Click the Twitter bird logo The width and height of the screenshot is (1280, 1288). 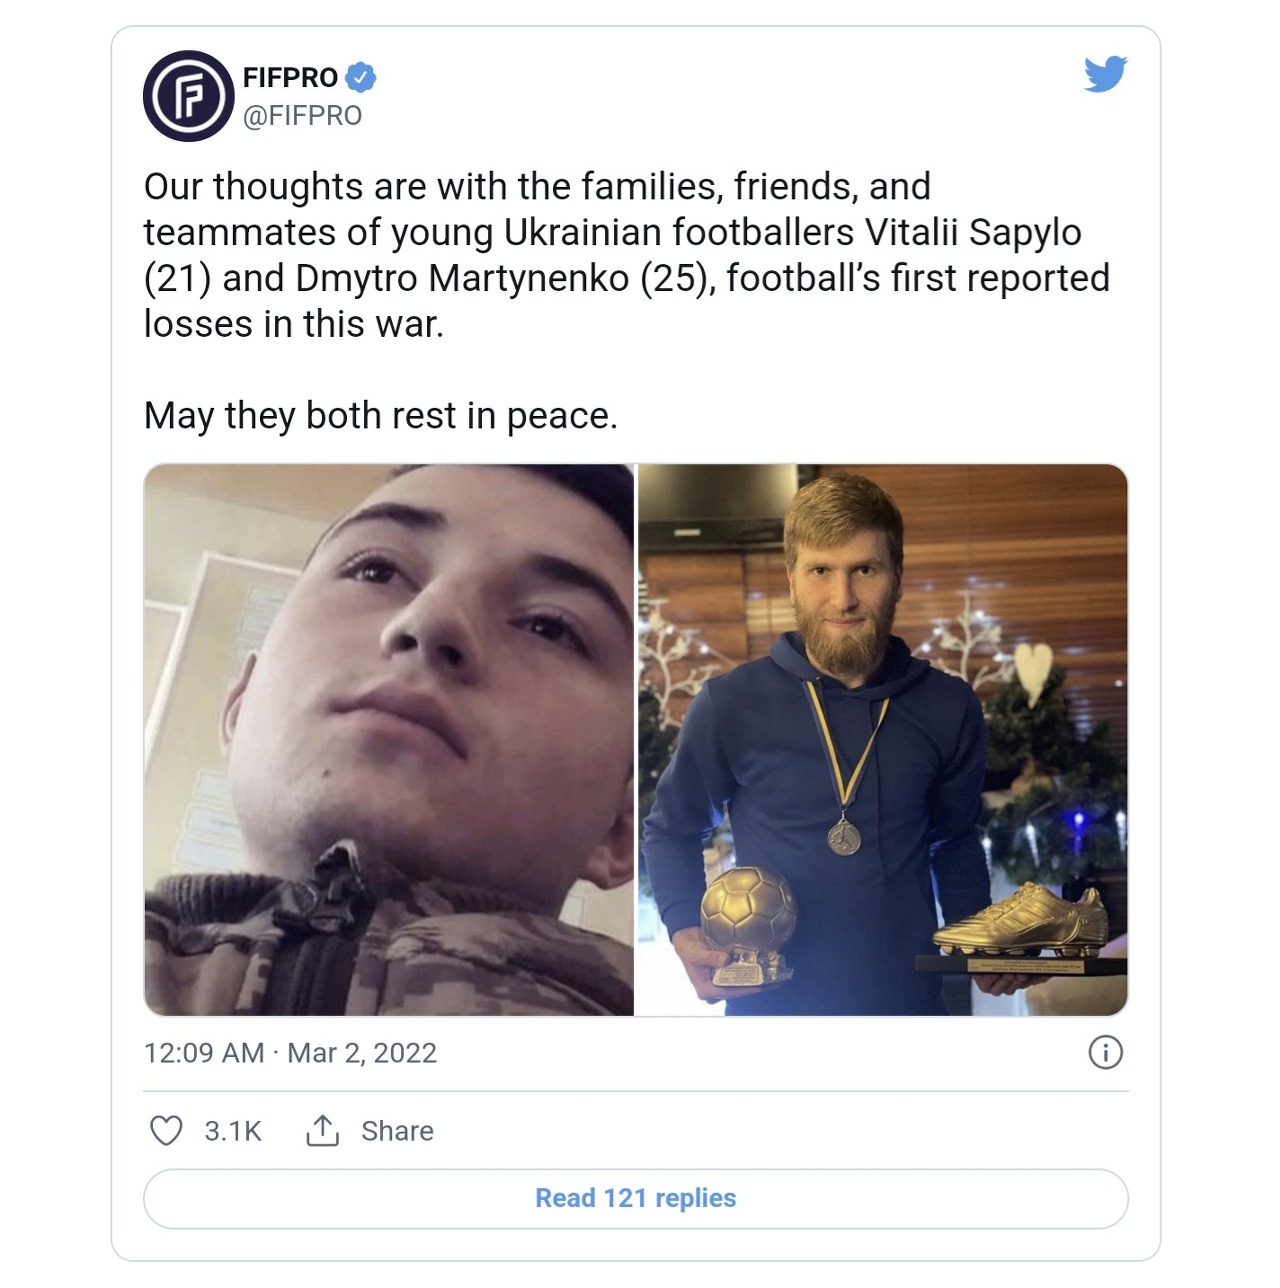[x=1105, y=75]
